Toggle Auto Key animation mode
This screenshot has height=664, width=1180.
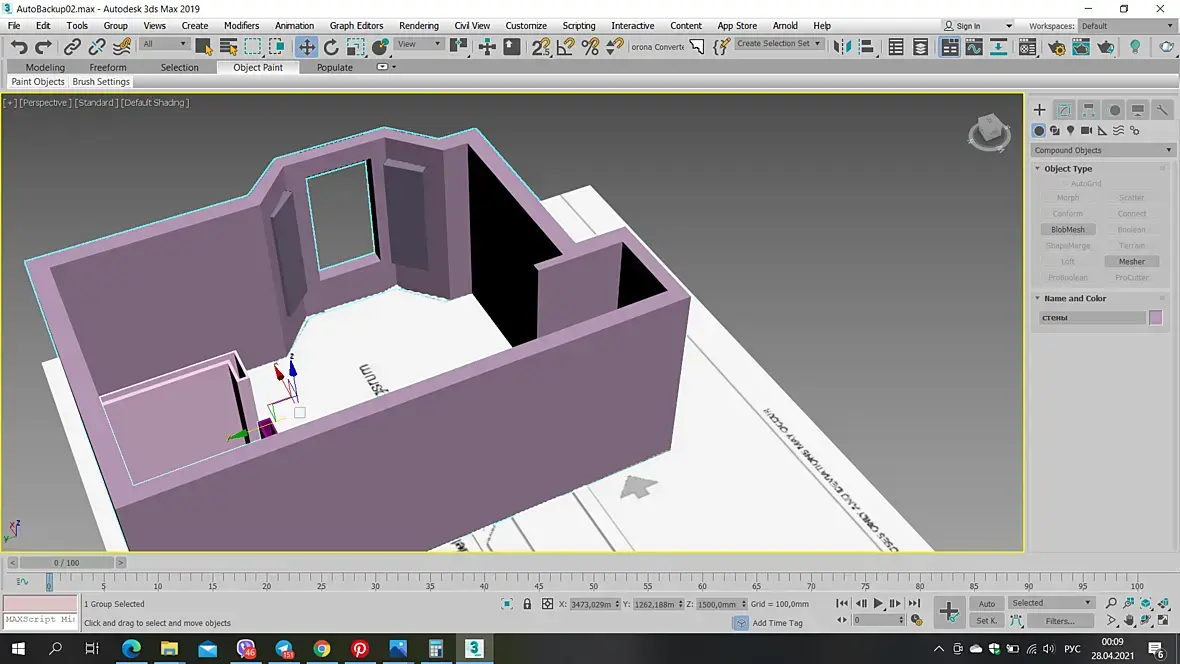click(x=986, y=604)
